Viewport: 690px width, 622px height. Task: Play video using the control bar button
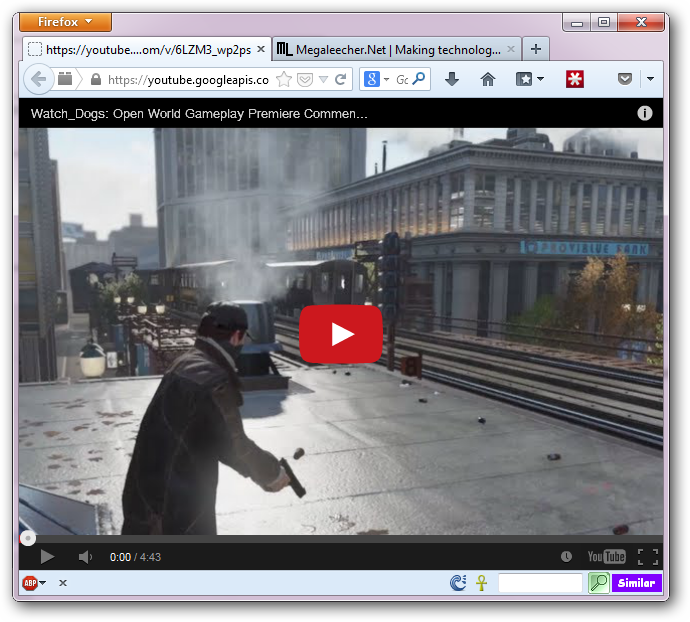[47, 557]
